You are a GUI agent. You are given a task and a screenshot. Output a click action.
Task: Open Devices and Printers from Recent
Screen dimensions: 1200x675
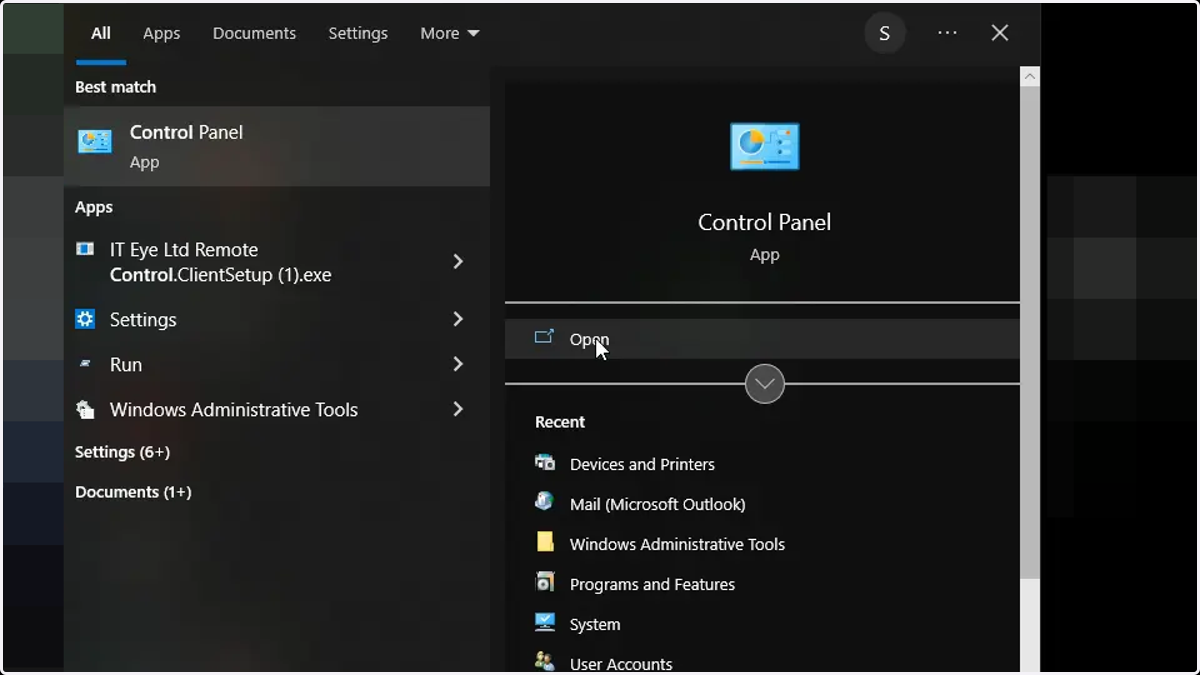tap(642, 464)
